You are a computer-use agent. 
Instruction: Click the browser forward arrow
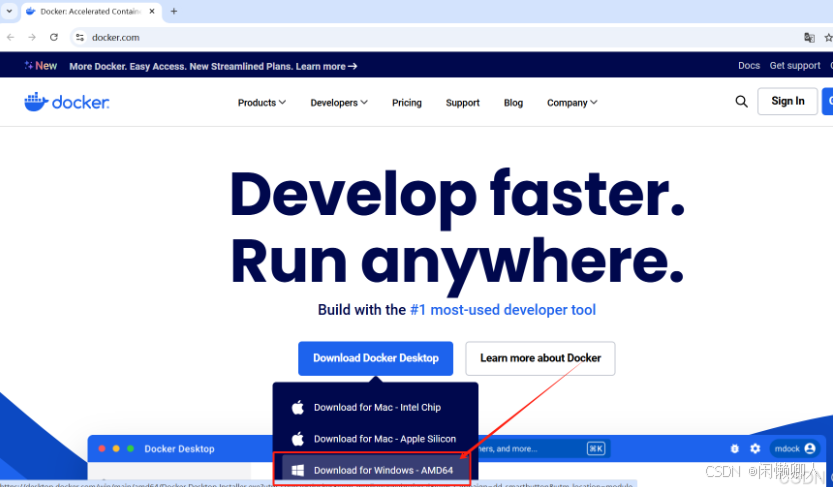pos(32,37)
